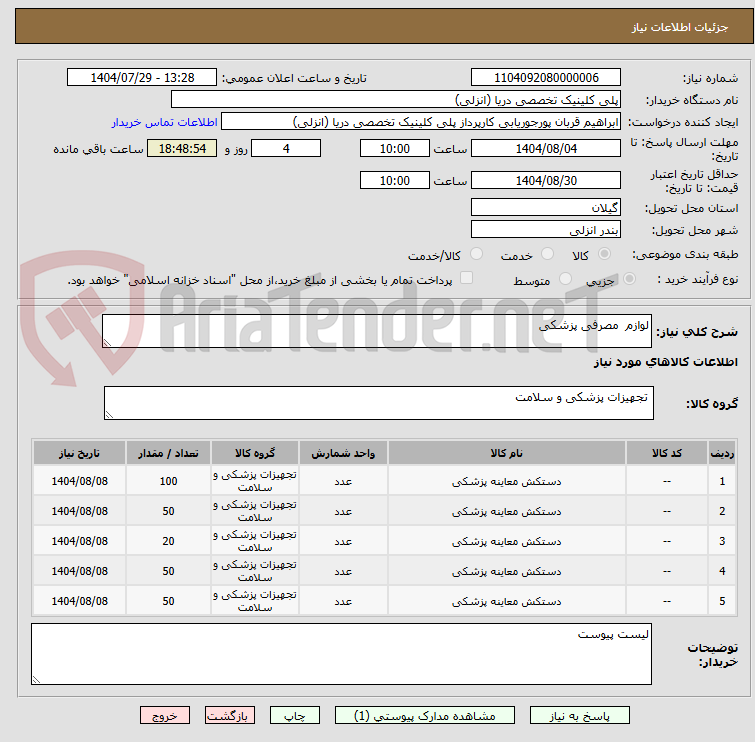Click item name in row 1
The height and width of the screenshot is (742, 755).
coord(507,481)
